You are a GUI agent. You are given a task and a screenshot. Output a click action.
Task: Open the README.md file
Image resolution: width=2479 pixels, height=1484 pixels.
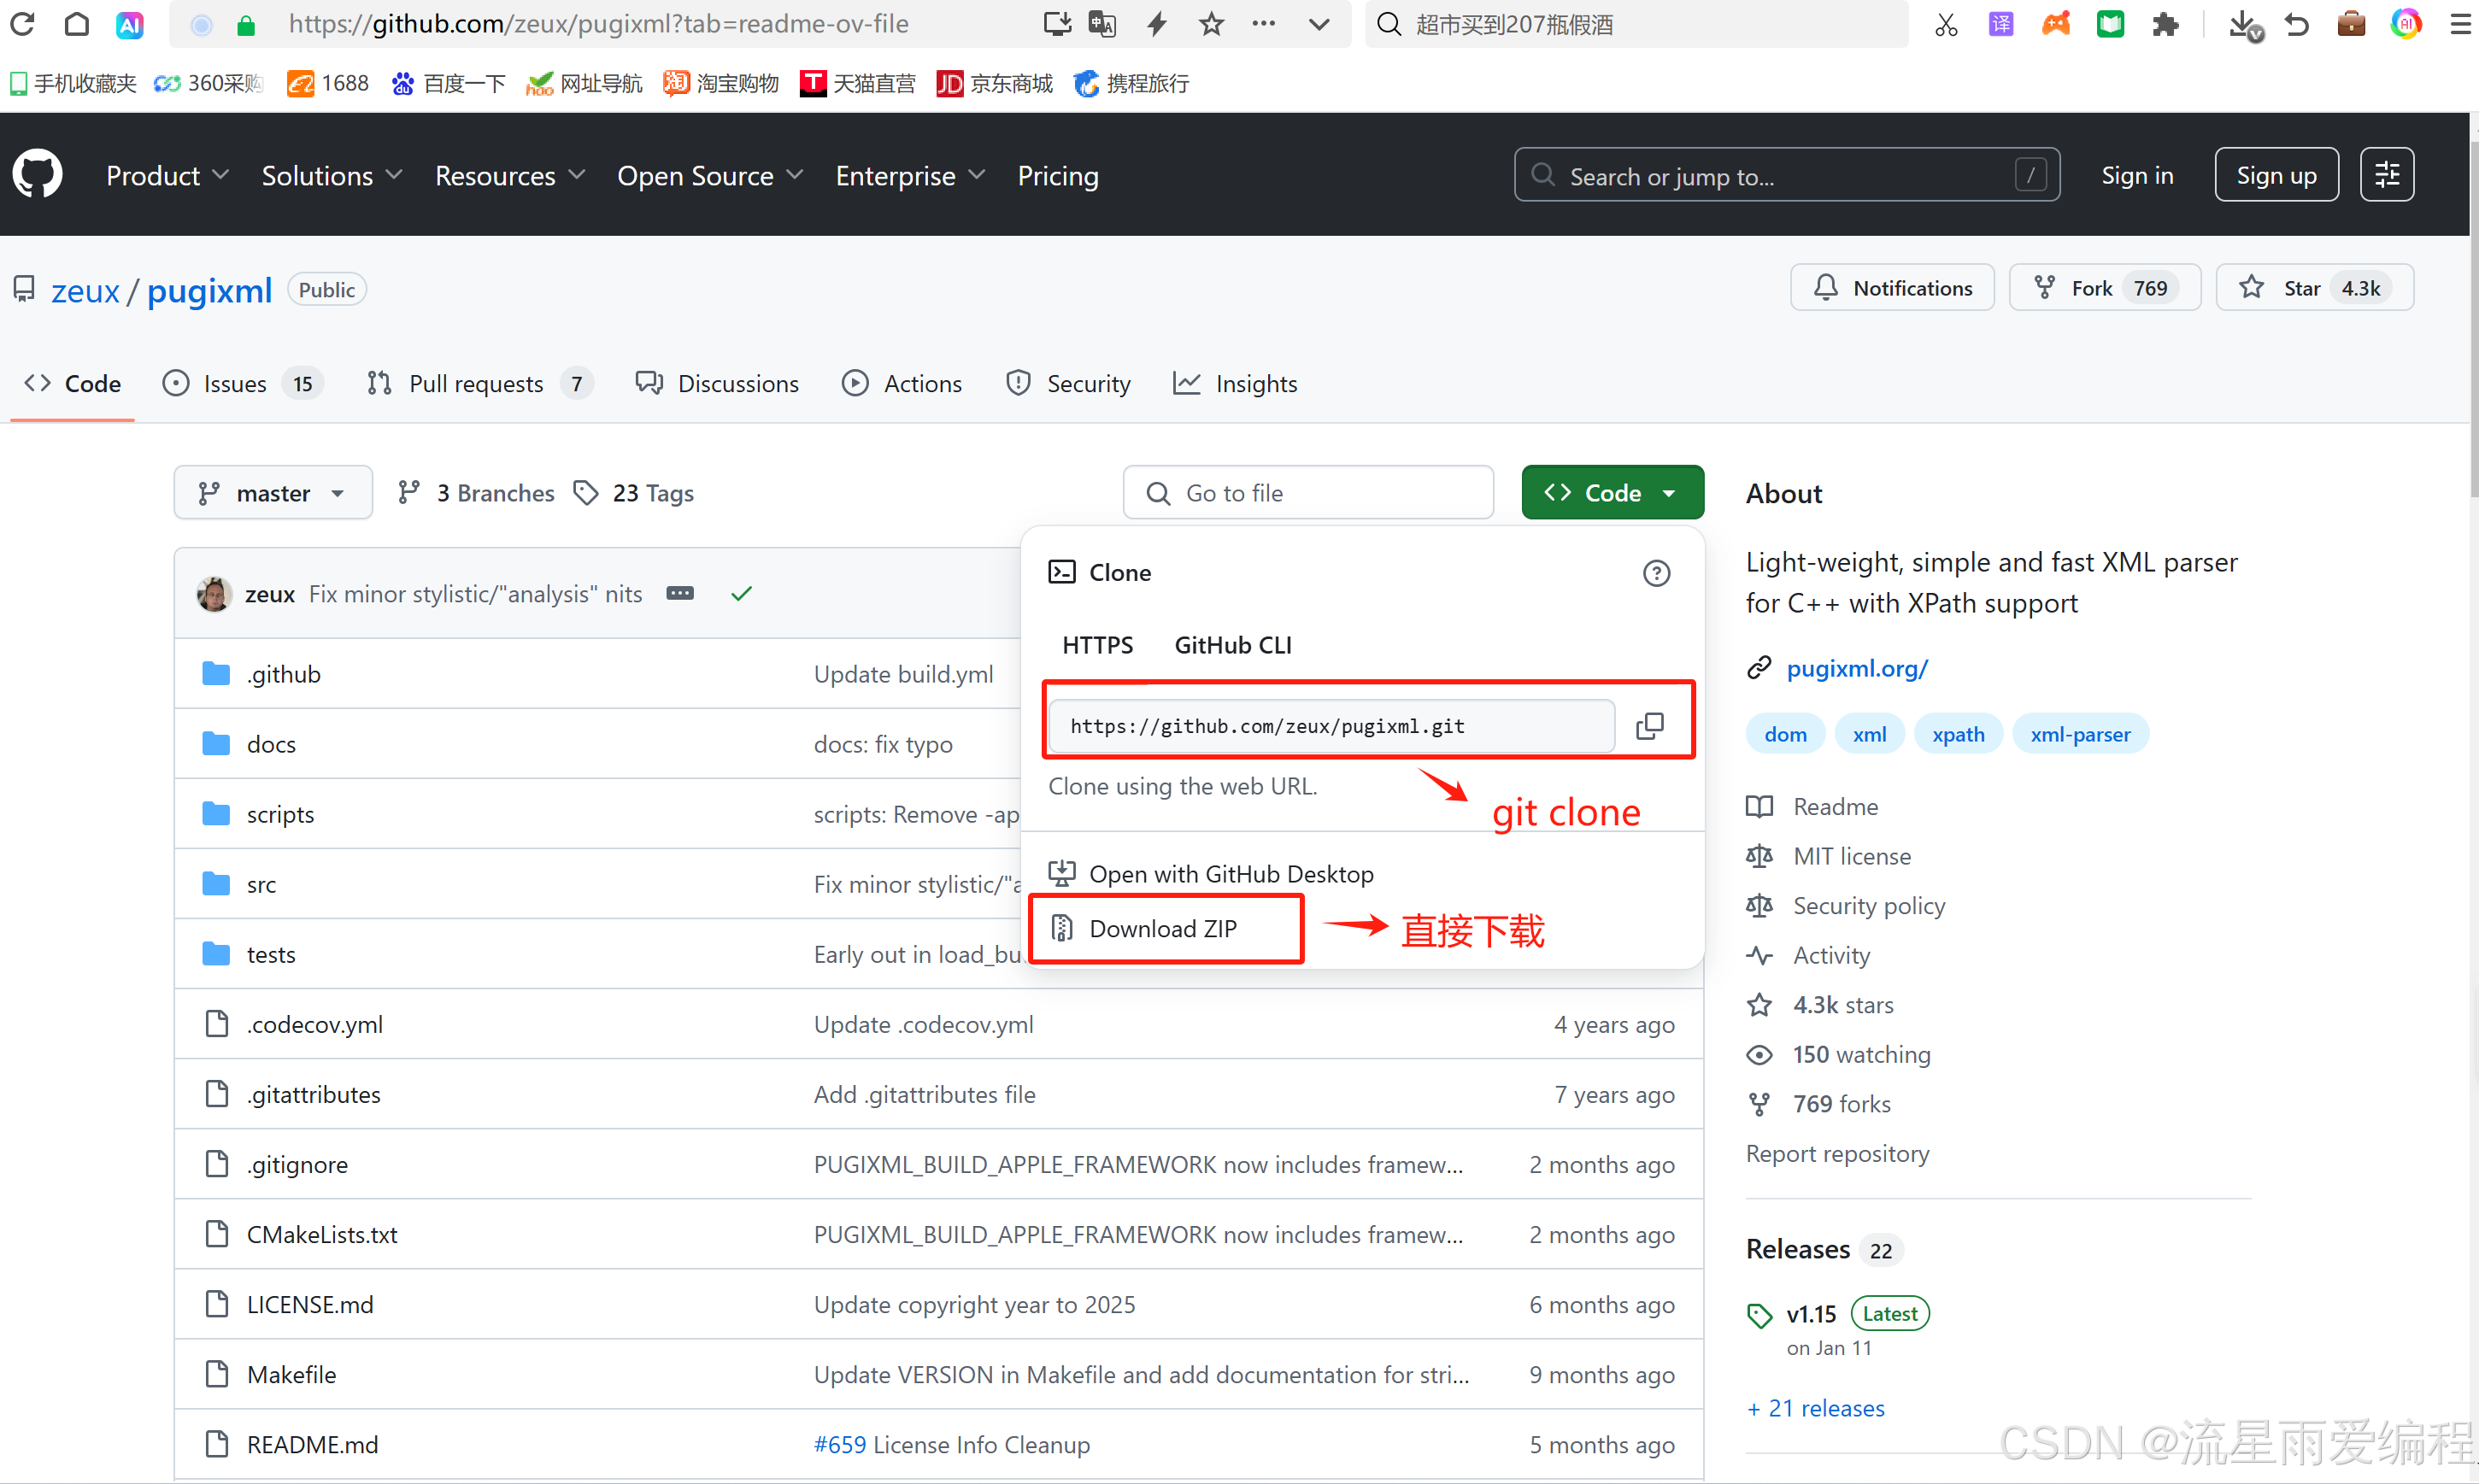[x=312, y=1444]
